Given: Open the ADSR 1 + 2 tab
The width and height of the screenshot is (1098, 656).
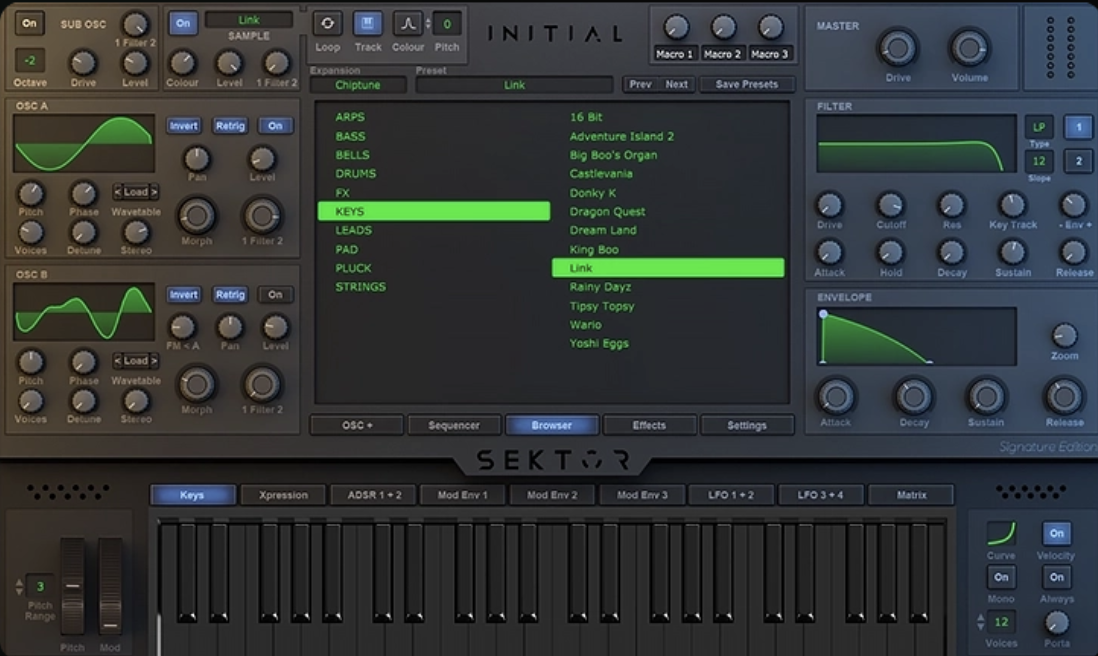Looking at the screenshot, I should pyautogui.click(x=374, y=495).
